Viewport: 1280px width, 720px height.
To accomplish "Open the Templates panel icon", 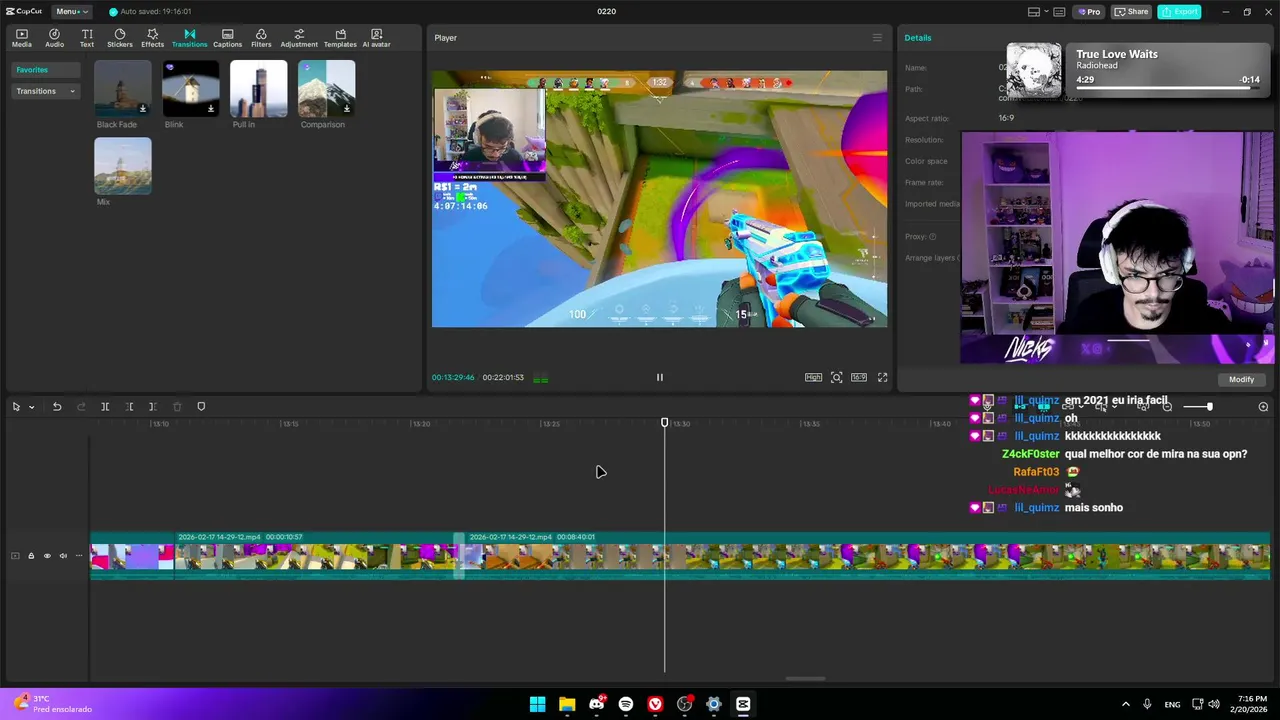I will pos(340,38).
